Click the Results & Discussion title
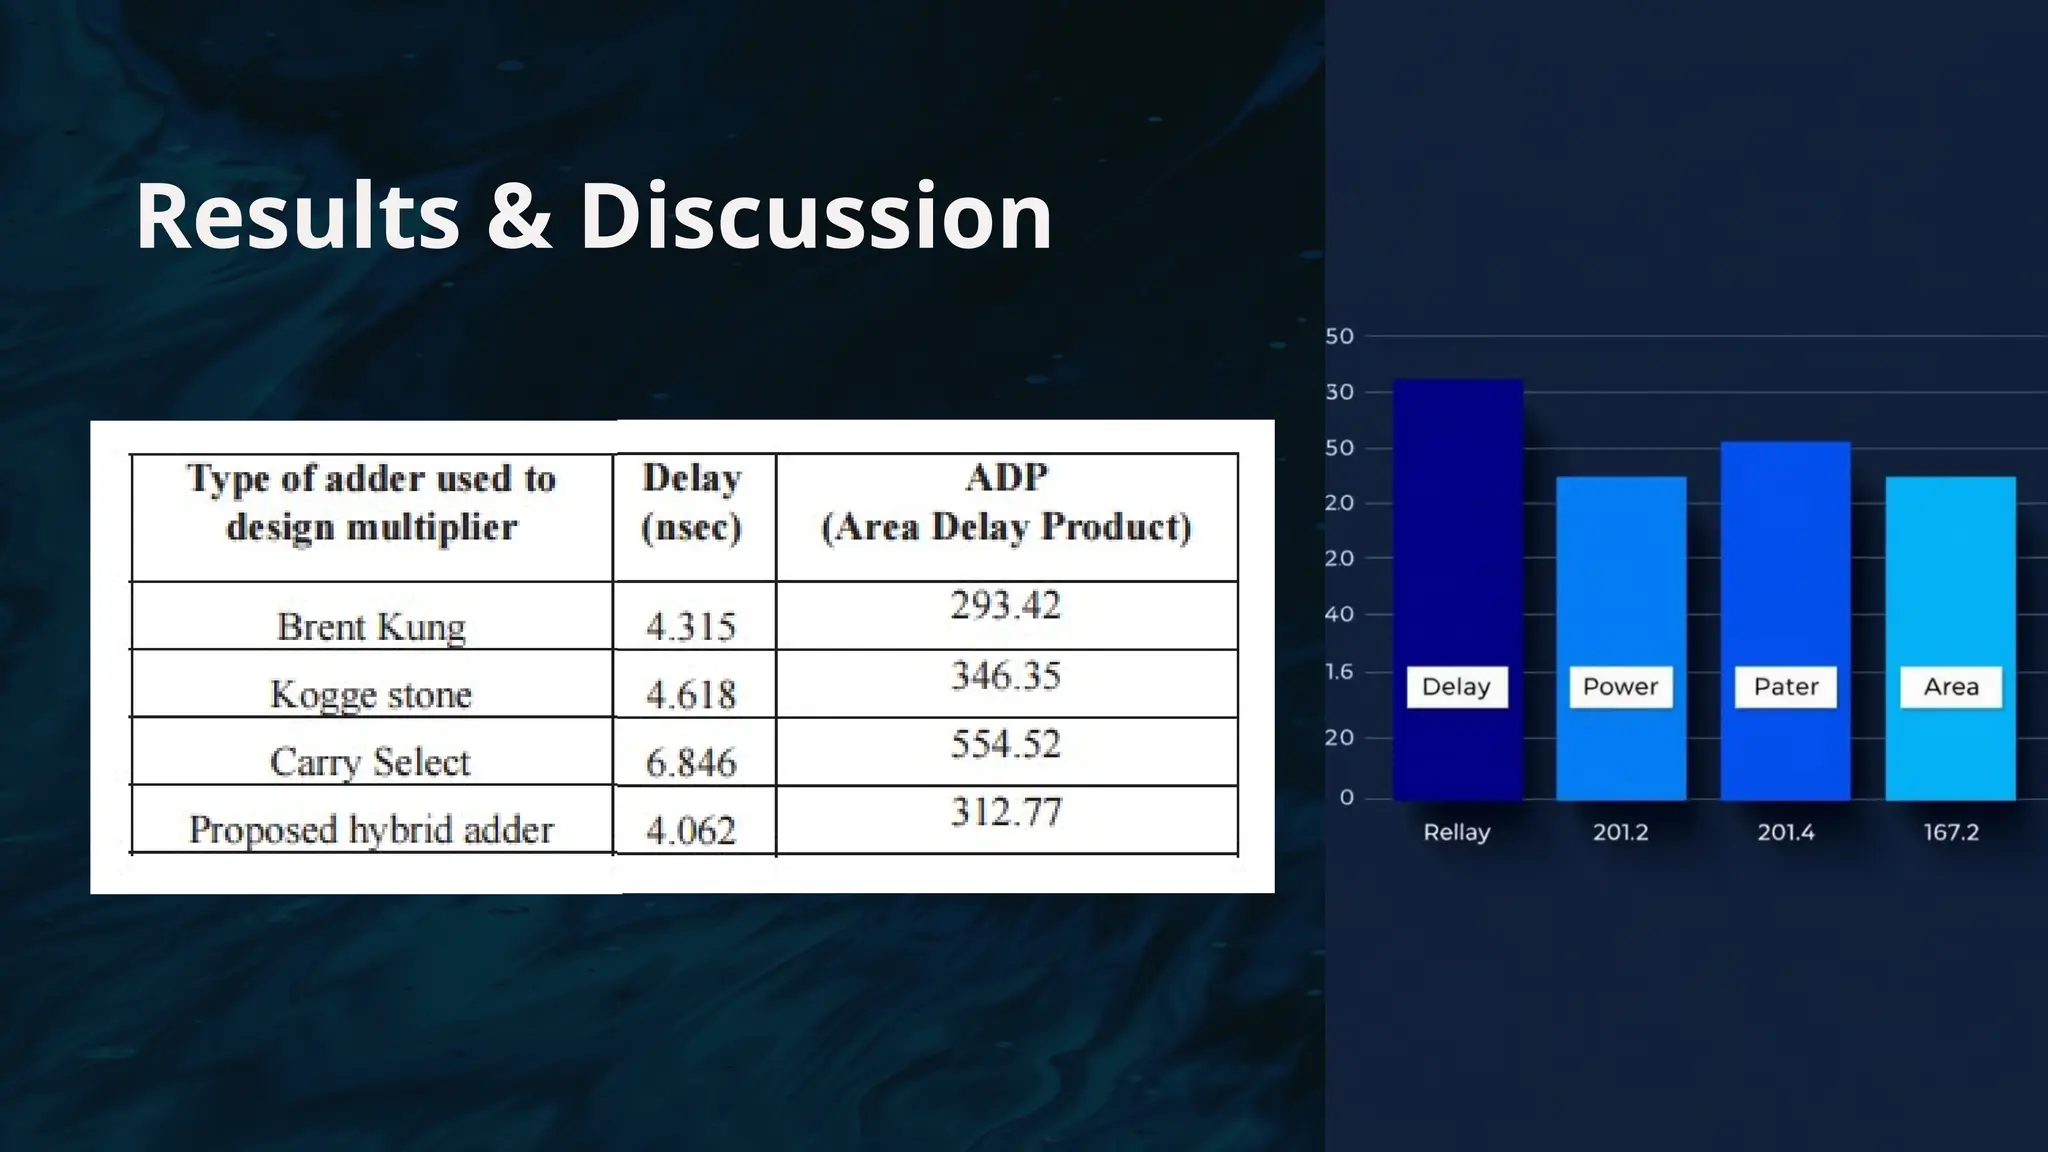 pyautogui.click(x=594, y=215)
